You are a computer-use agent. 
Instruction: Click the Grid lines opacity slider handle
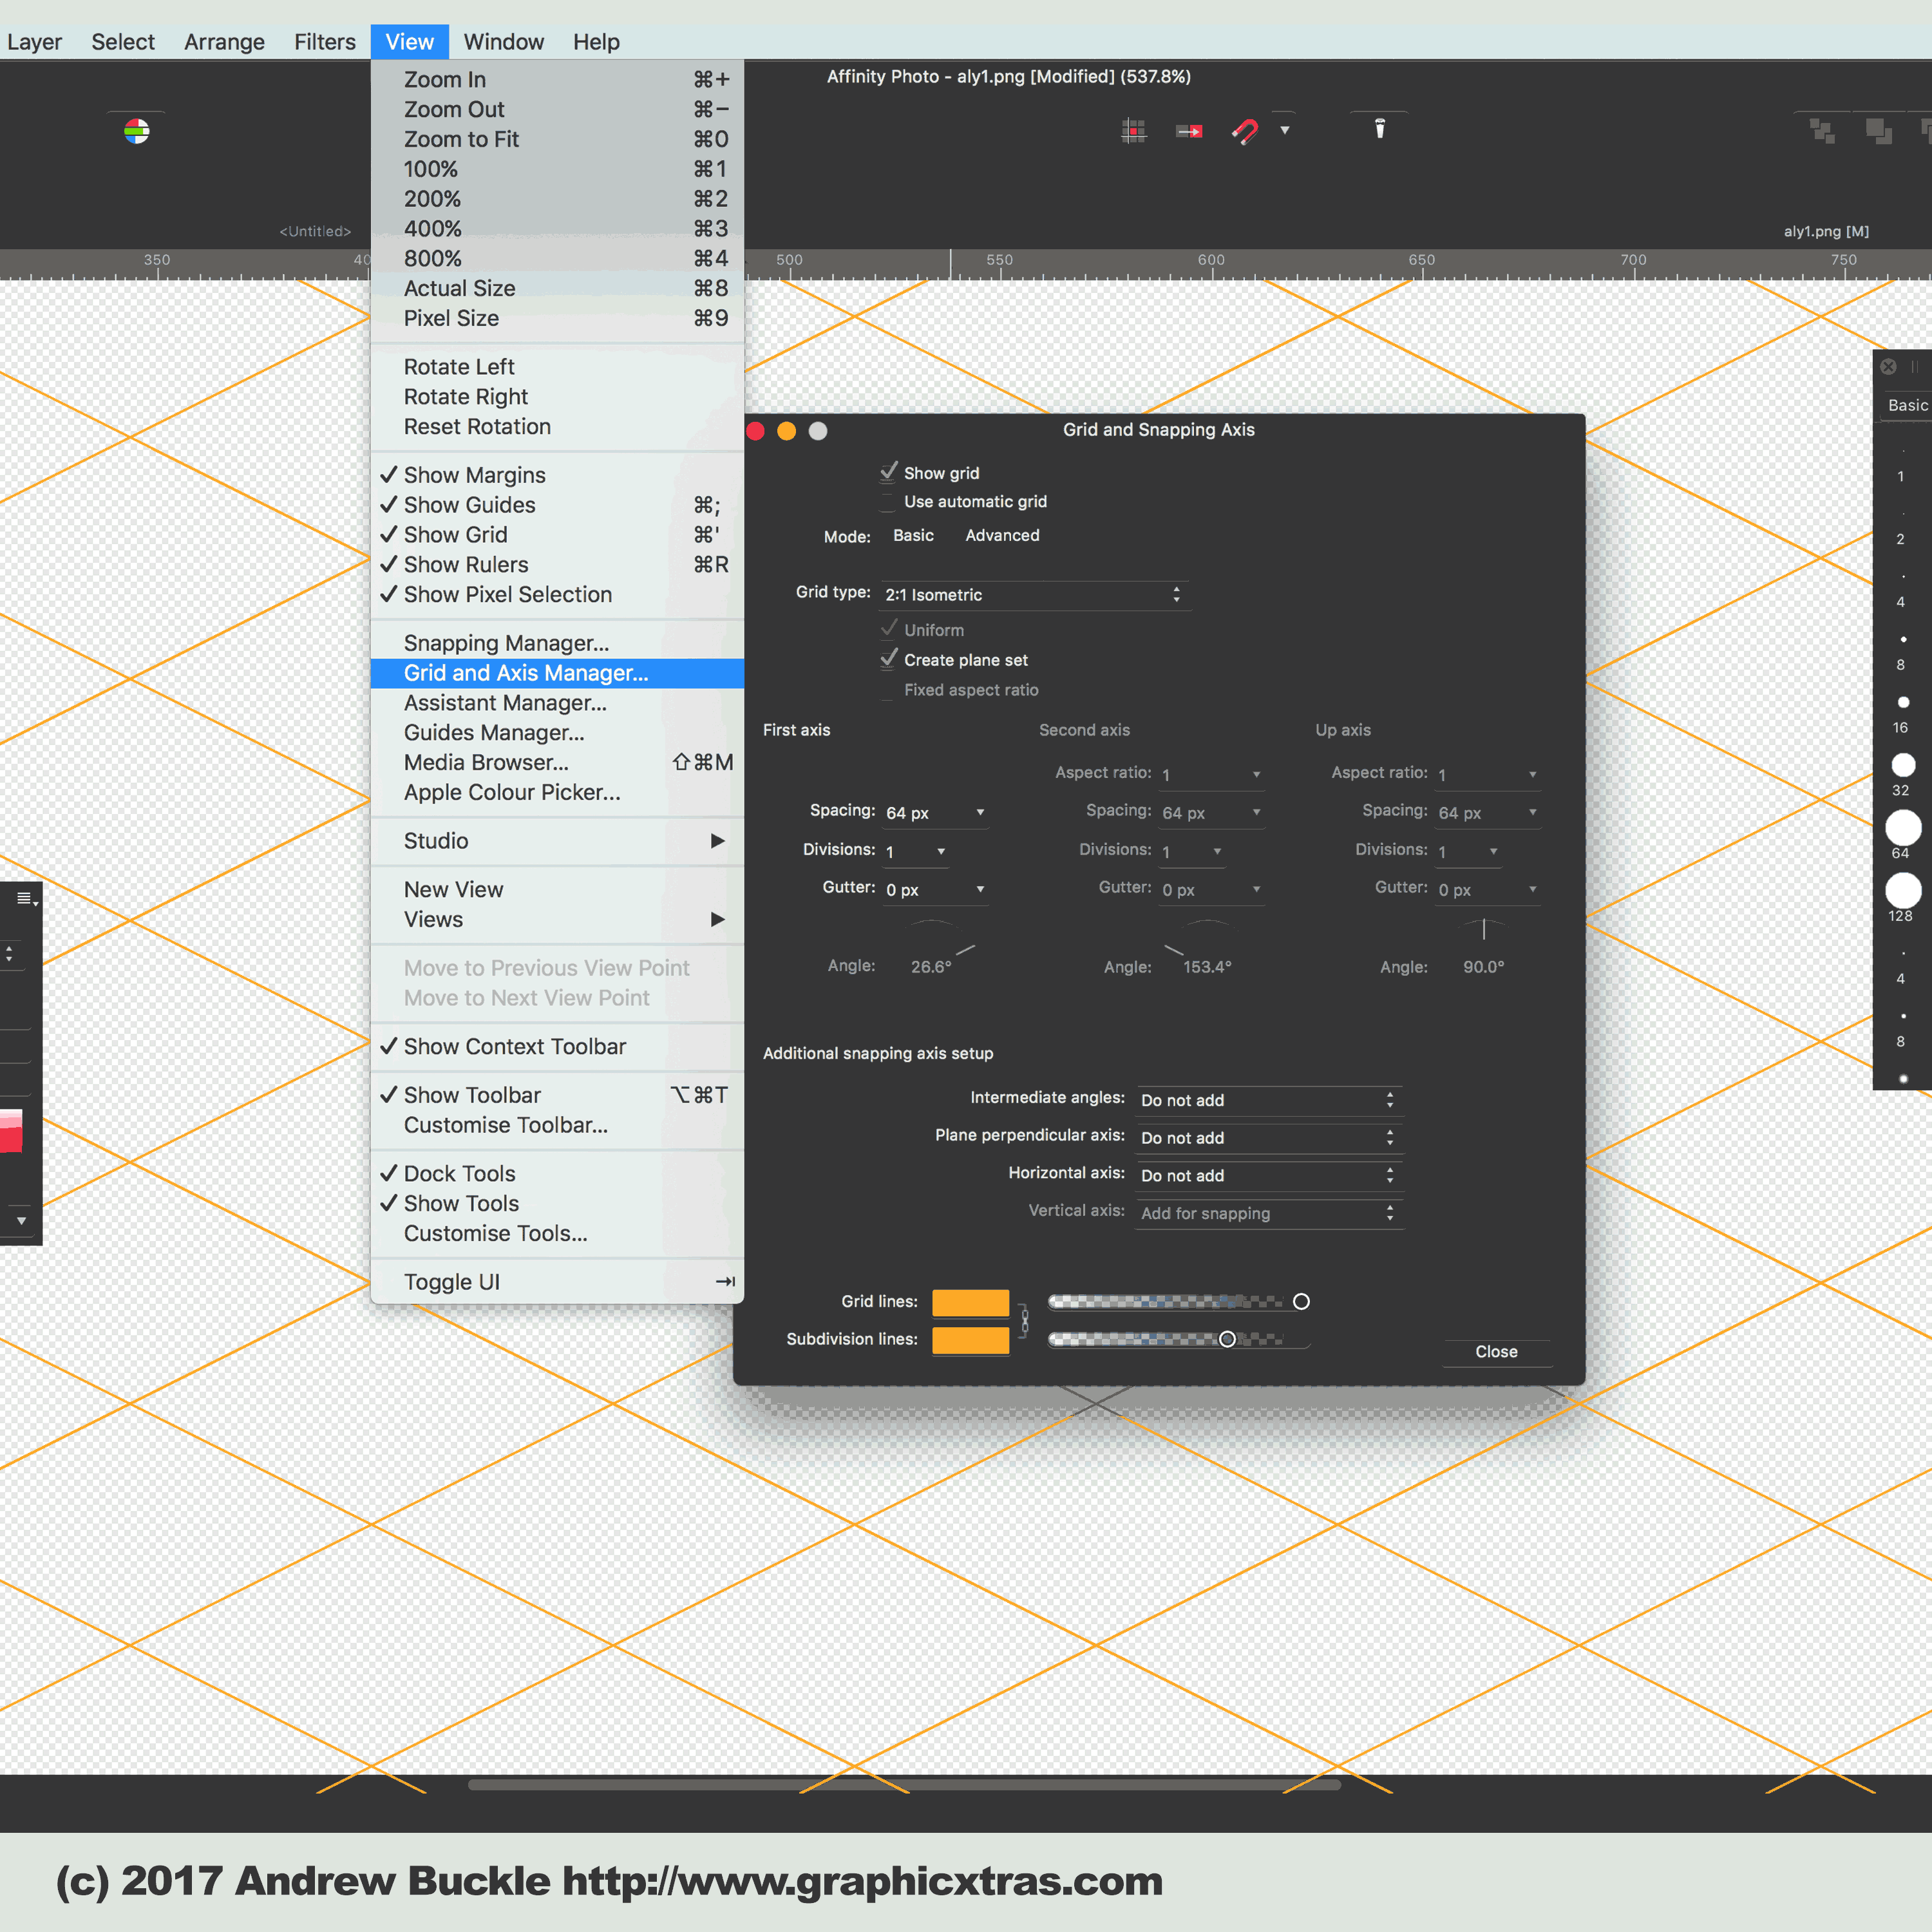1301,1302
